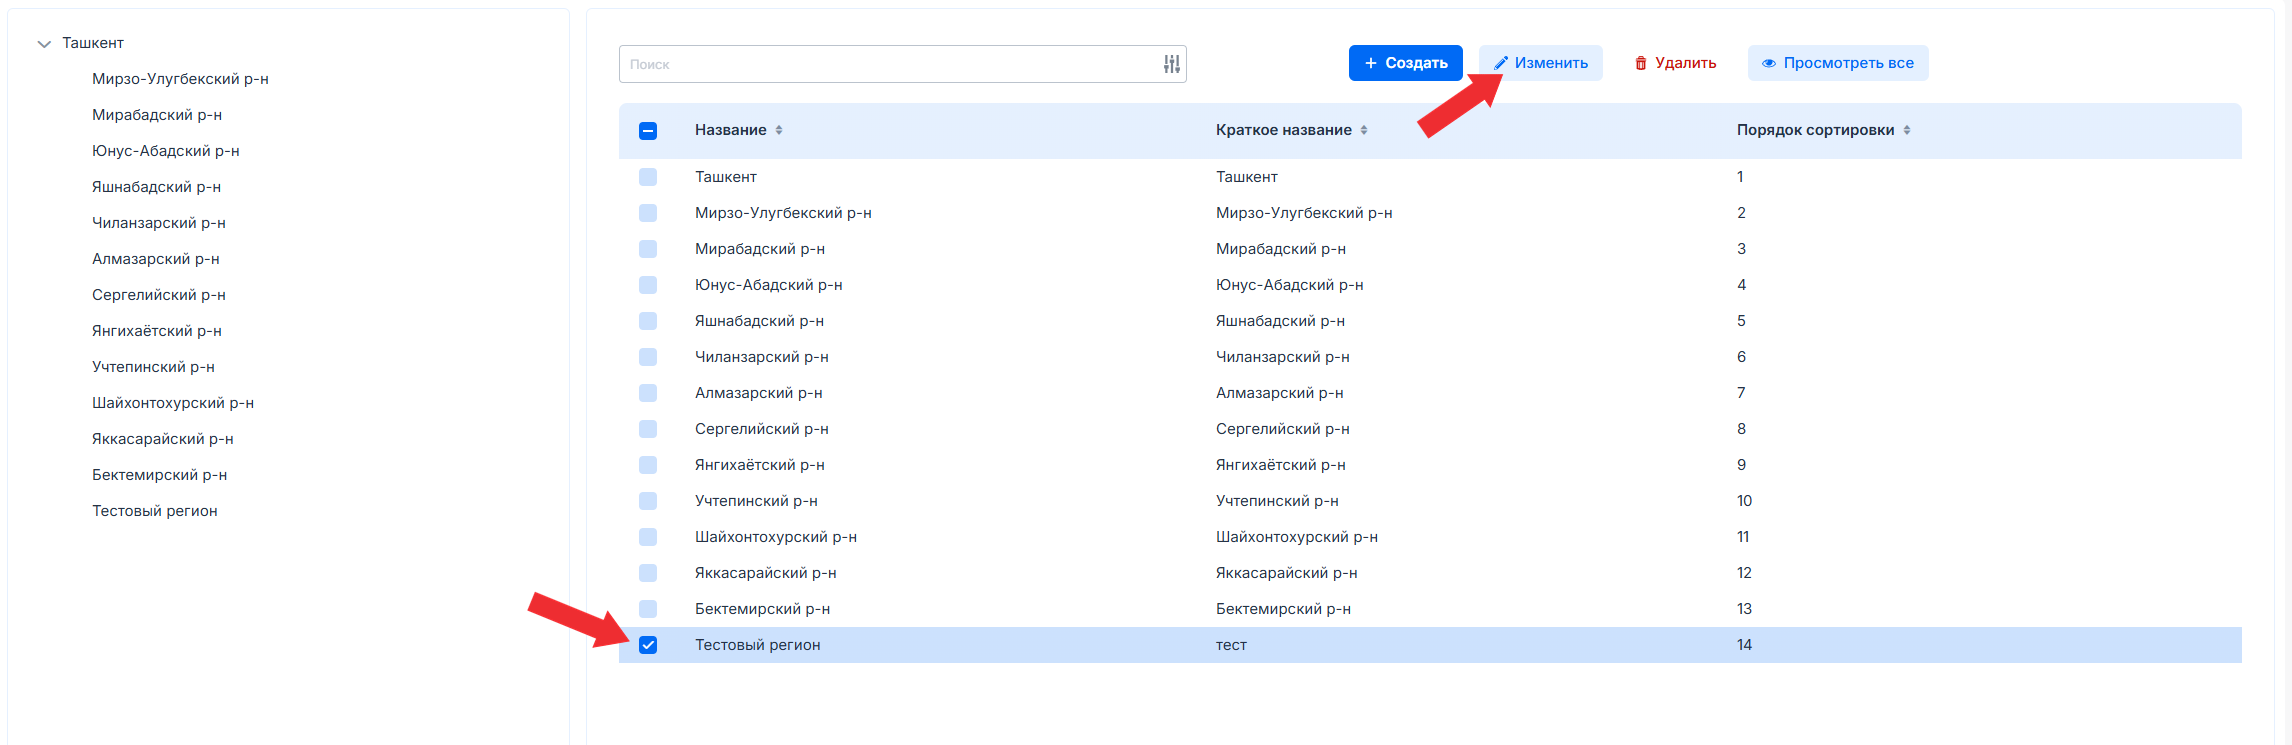
Task: Click the plus icon on Создать
Action: (x=1371, y=63)
